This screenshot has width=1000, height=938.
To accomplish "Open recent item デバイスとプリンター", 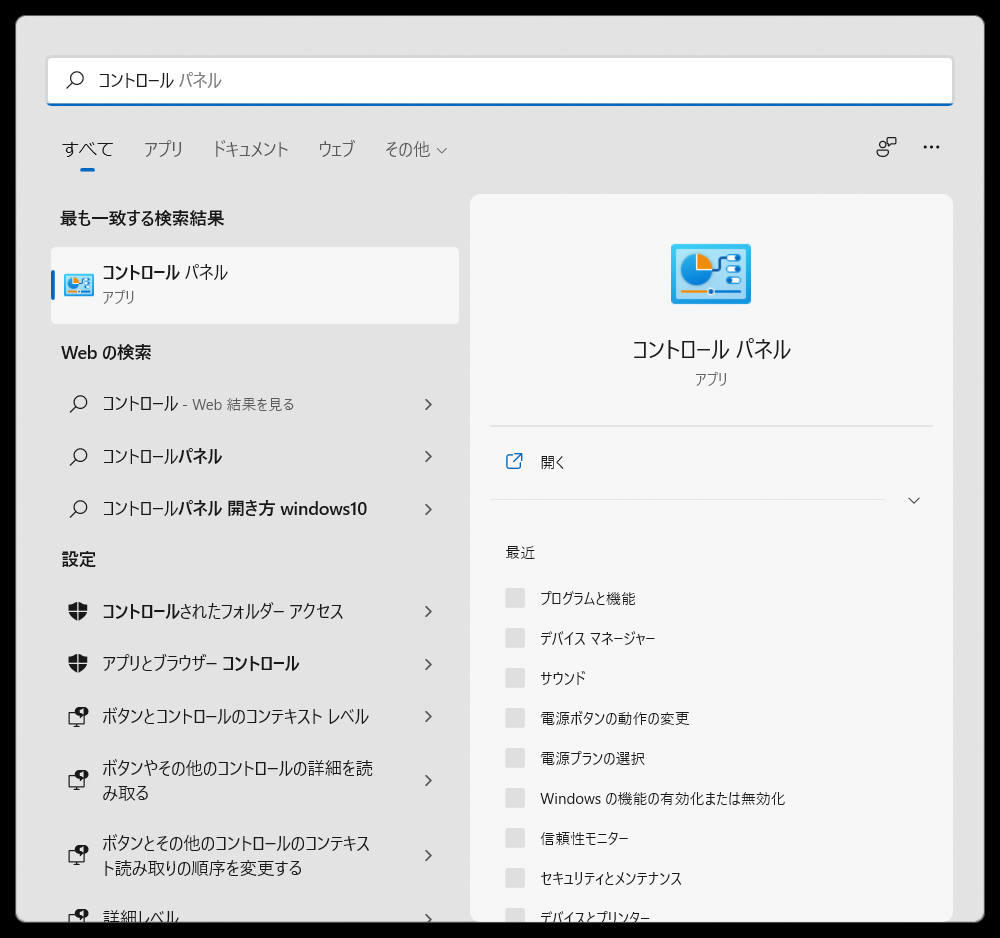I will pos(594,916).
